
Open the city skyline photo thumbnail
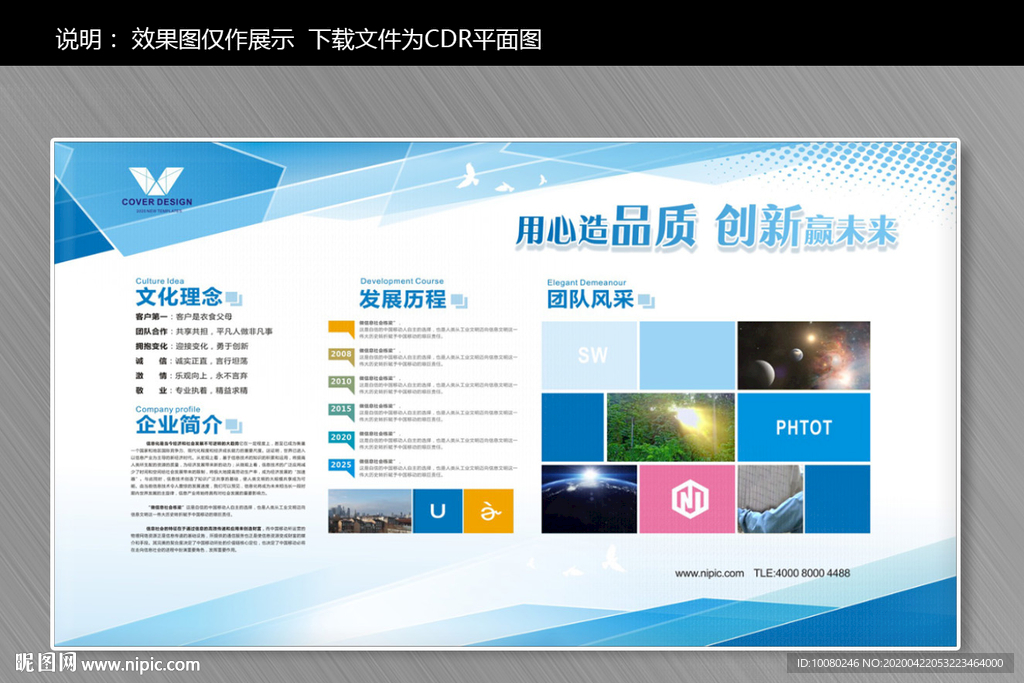coord(369,511)
